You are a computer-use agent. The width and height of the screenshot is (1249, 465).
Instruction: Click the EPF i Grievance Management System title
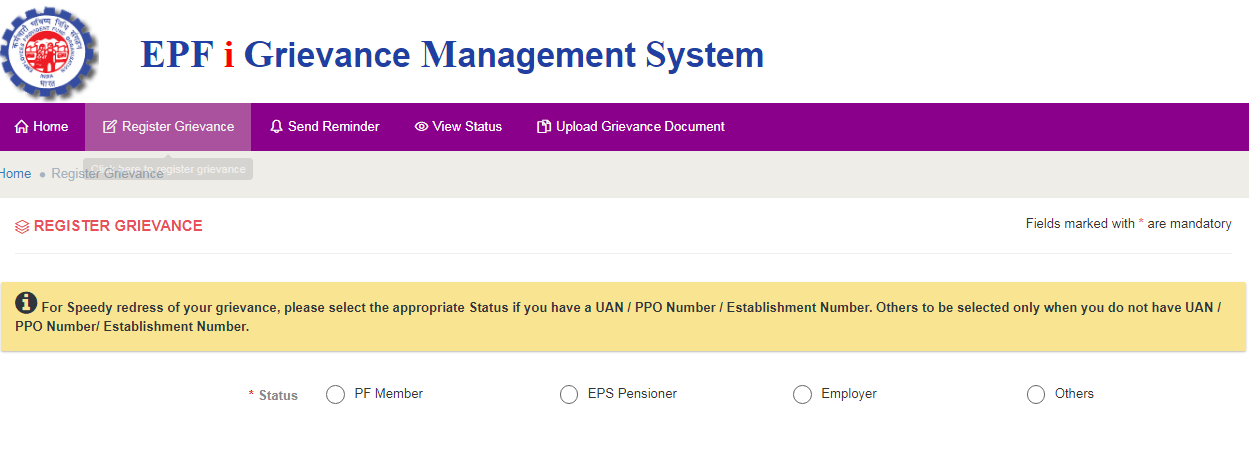point(452,54)
